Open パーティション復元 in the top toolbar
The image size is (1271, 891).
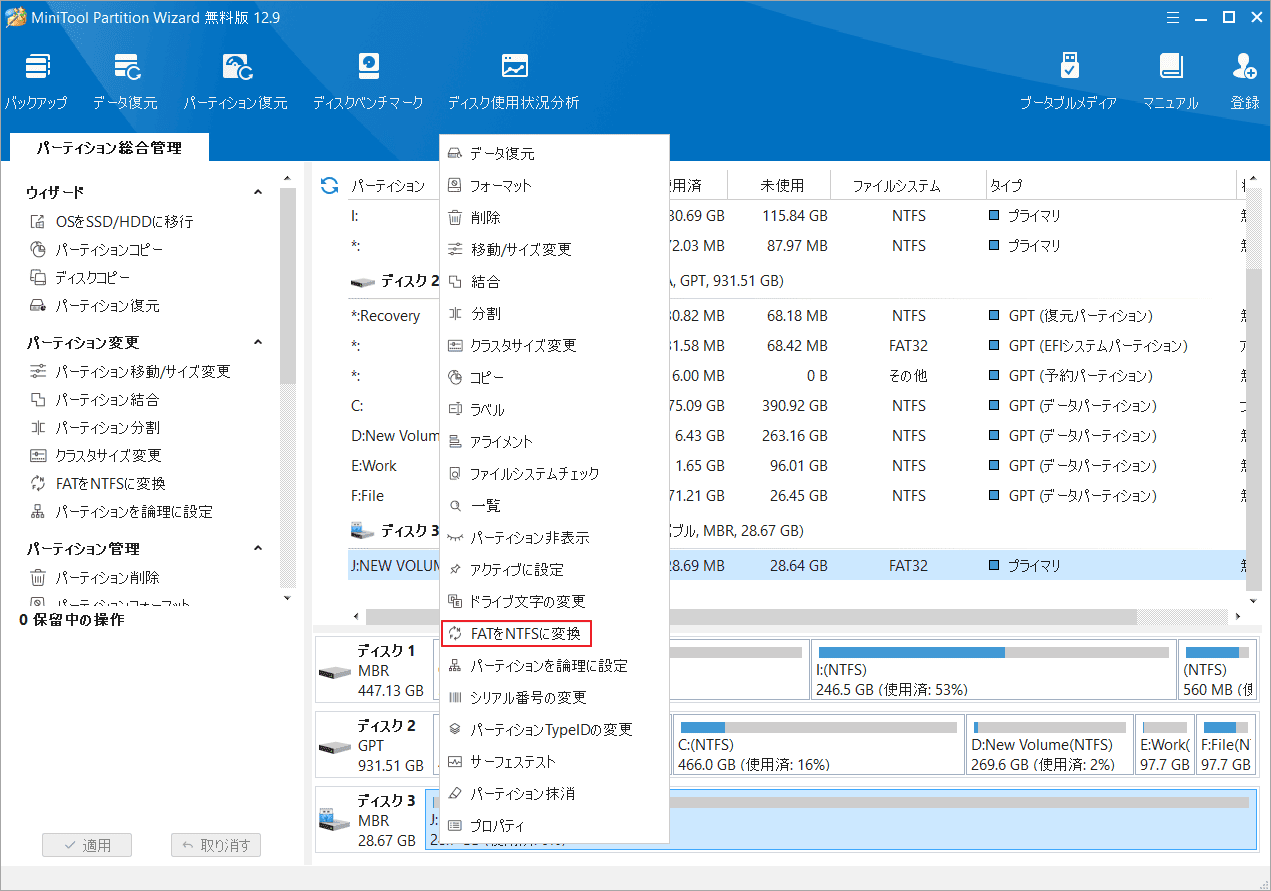pyautogui.click(x=235, y=81)
